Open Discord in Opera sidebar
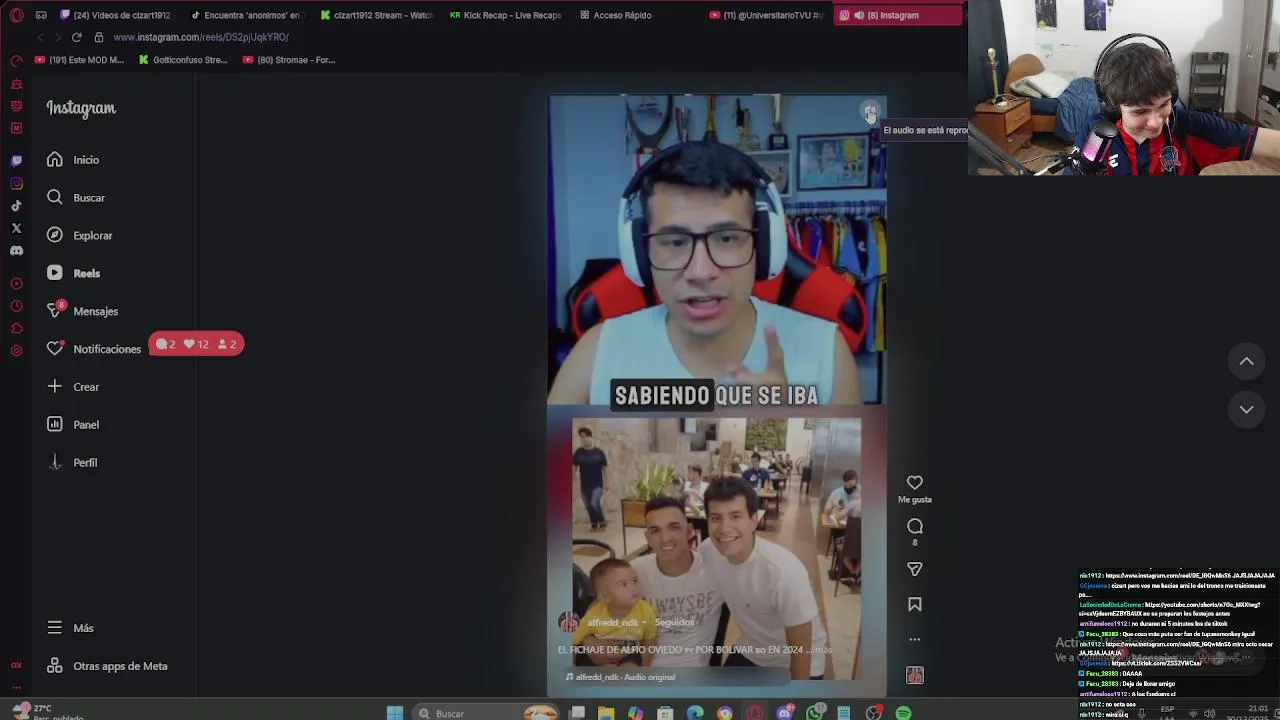 [x=16, y=251]
